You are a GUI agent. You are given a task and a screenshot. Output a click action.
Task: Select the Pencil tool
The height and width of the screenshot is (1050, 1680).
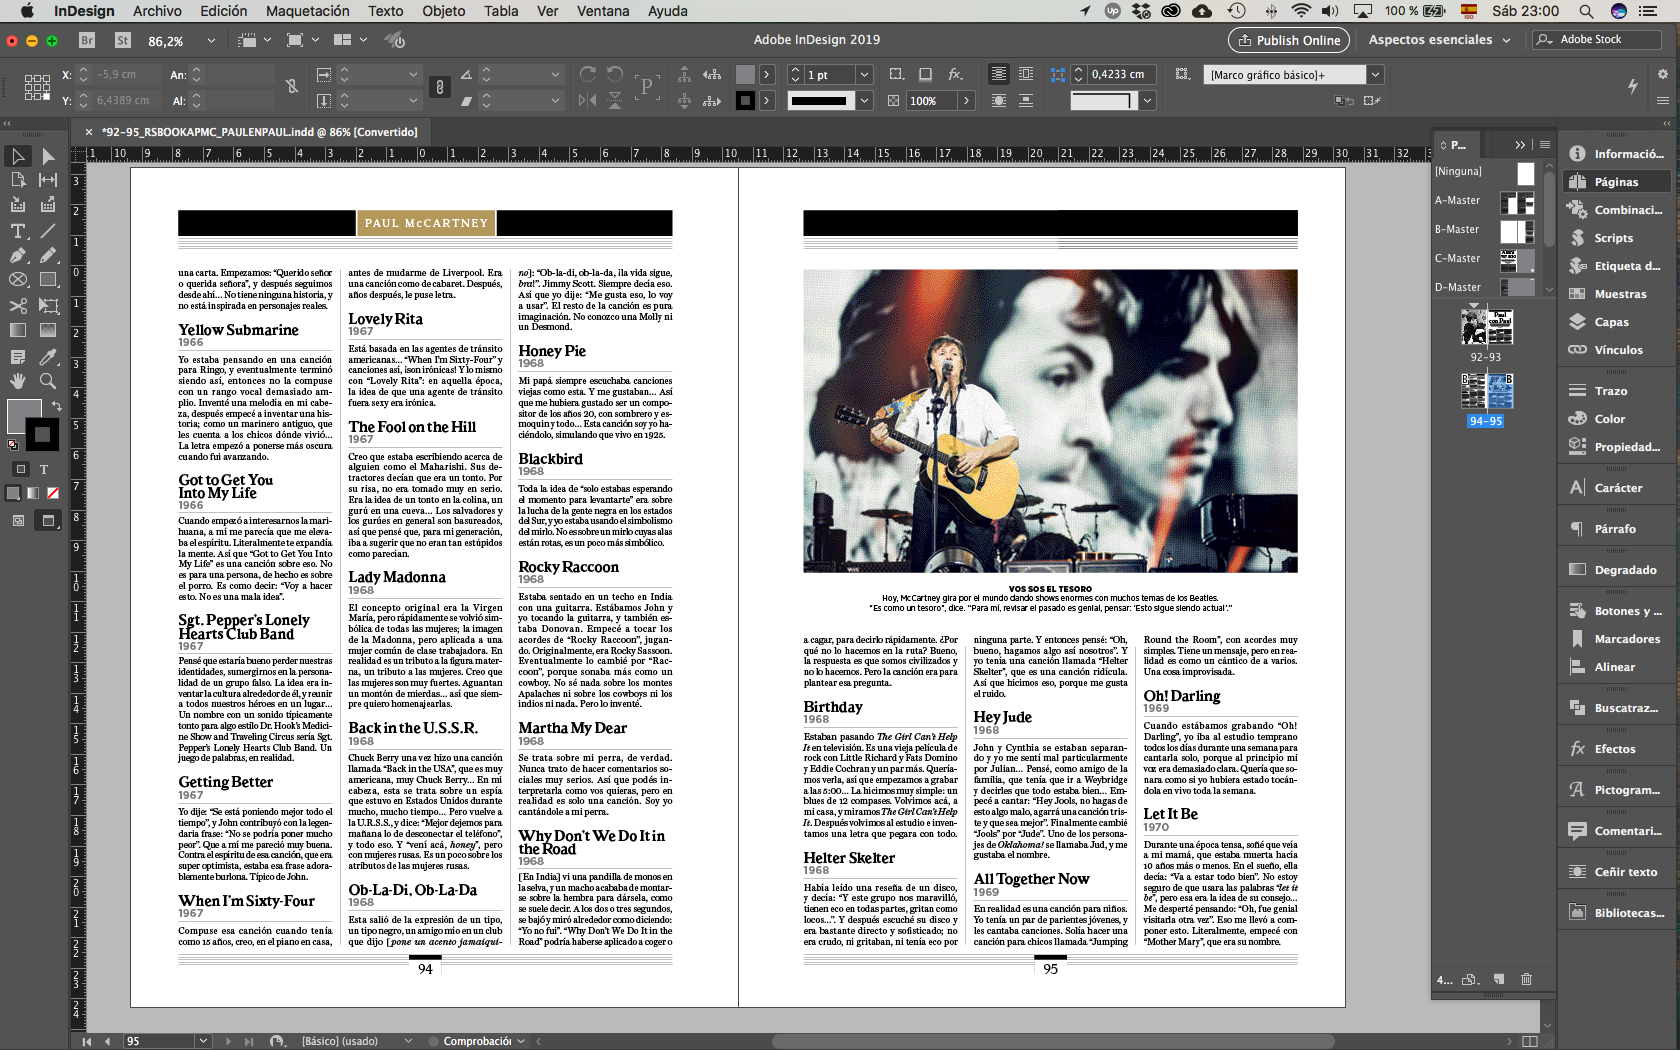click(48, 255)
